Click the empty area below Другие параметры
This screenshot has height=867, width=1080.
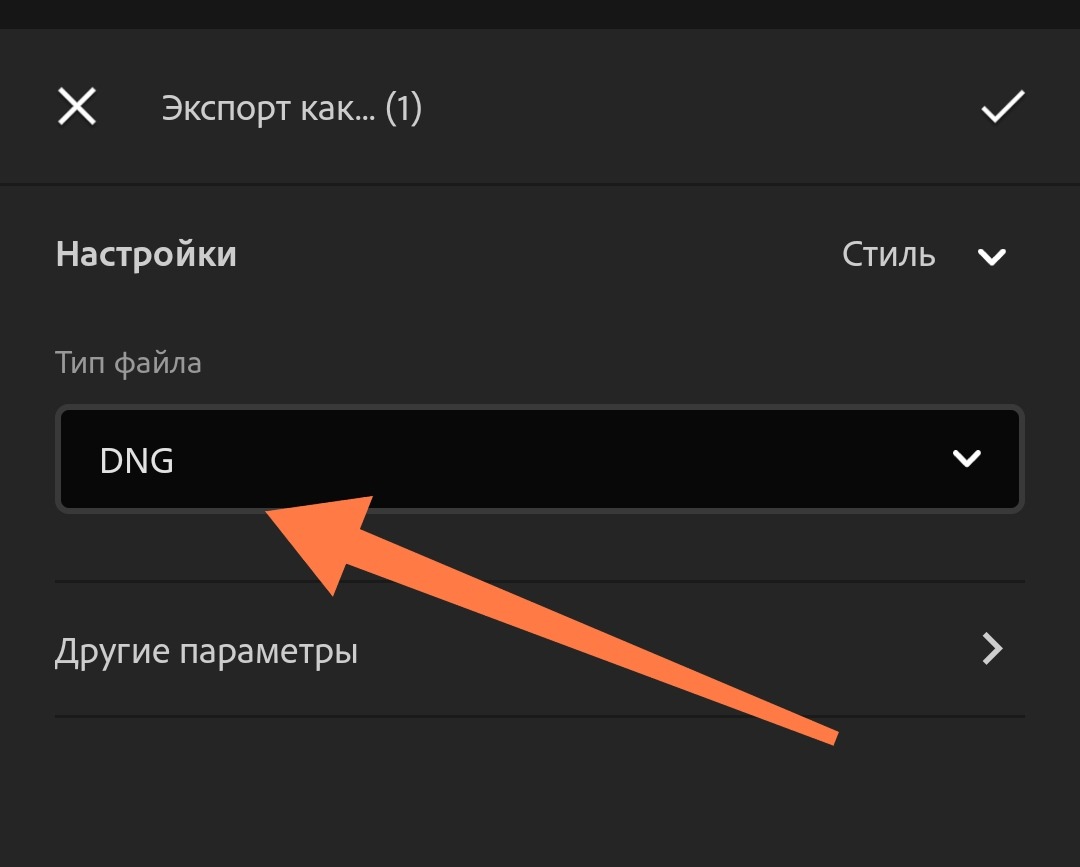coord(540,792)
